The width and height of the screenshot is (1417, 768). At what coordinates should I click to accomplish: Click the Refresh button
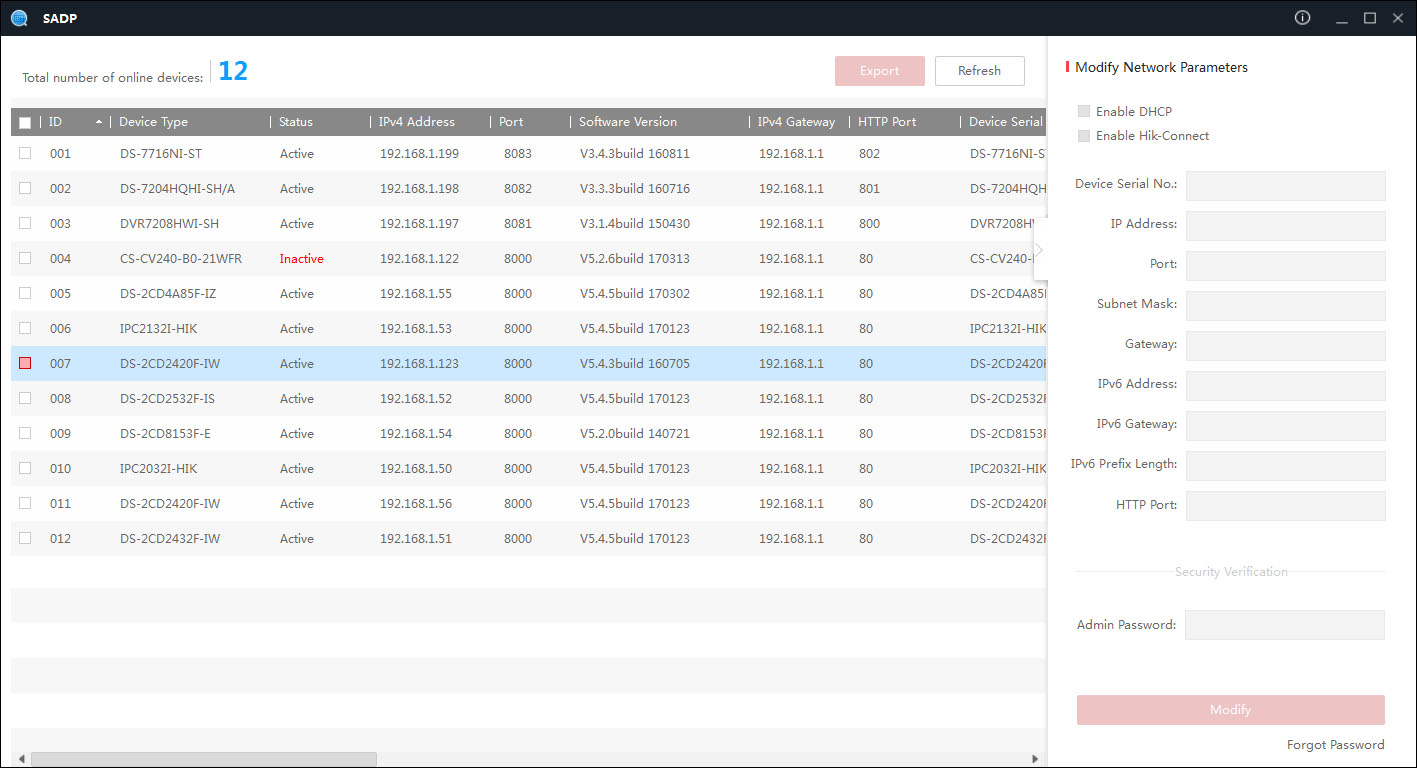[980, 71]
